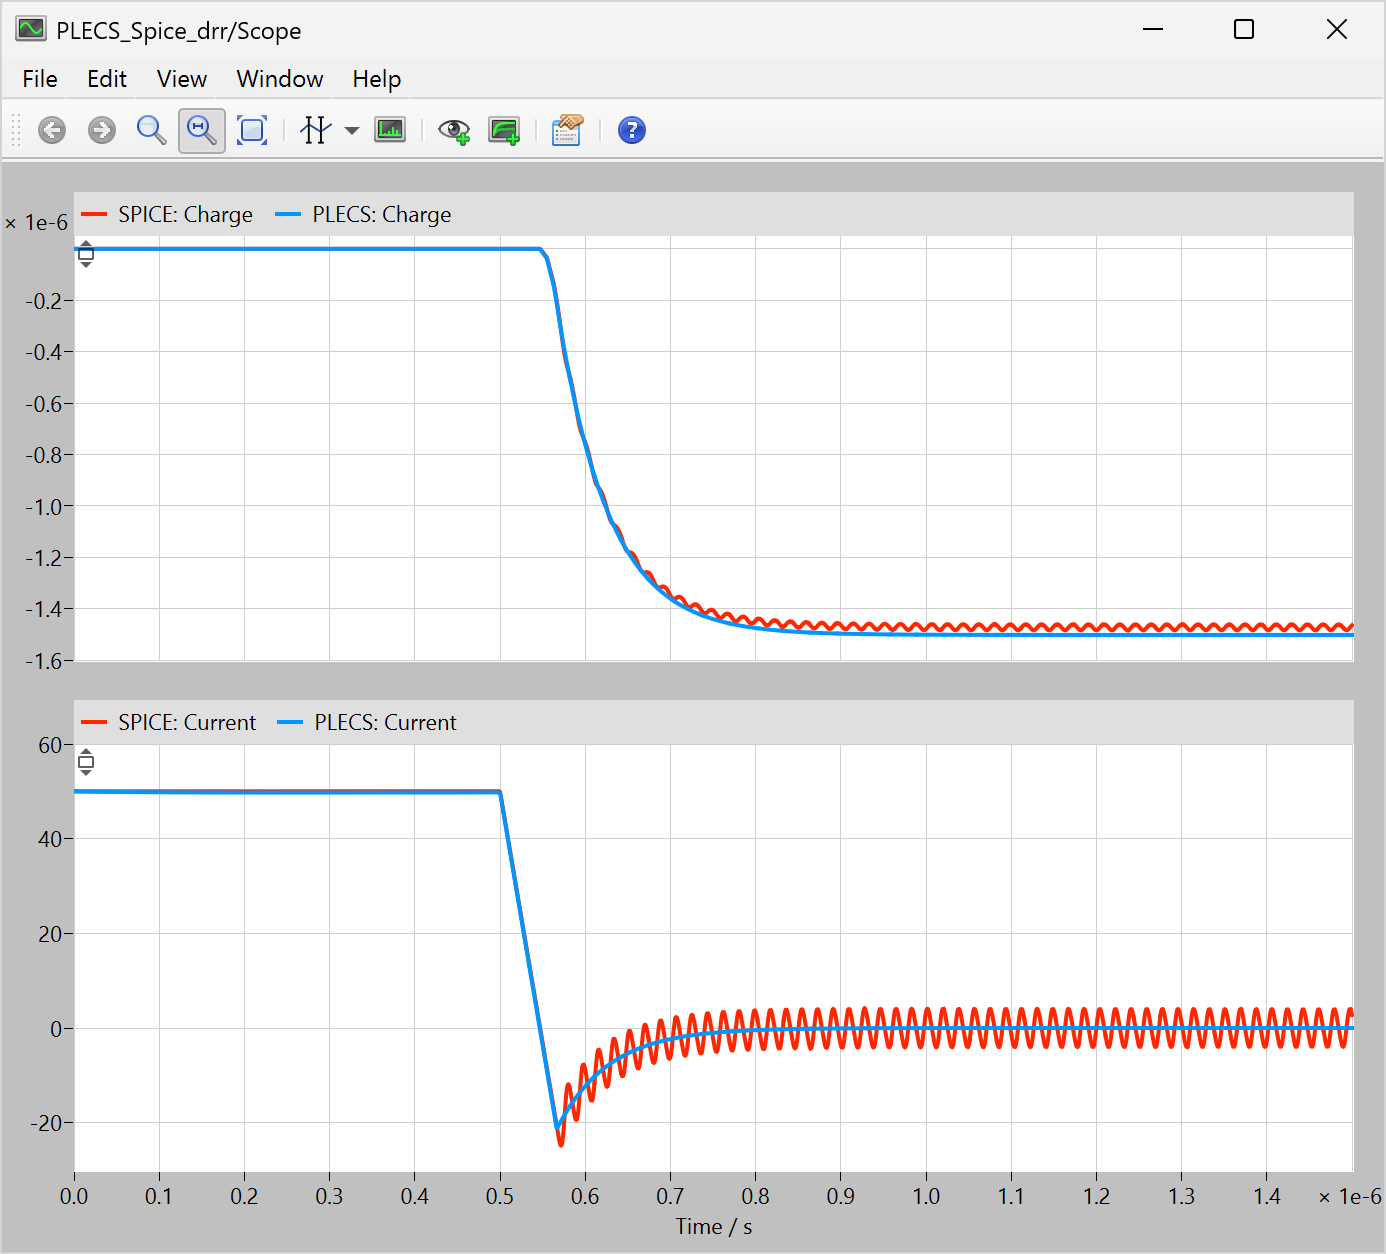
Task: Click the save trace icon with plus
Action: tap(504, 130)
